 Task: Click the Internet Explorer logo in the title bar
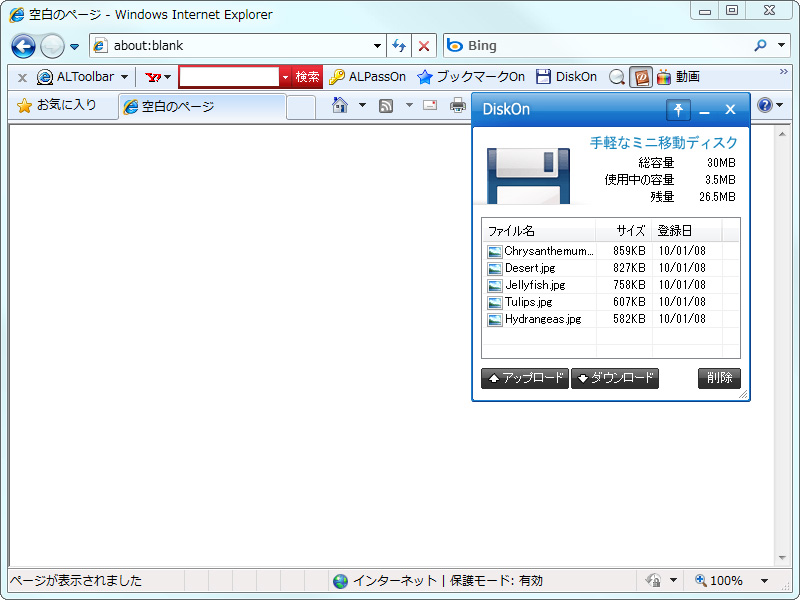click(17, 14)
